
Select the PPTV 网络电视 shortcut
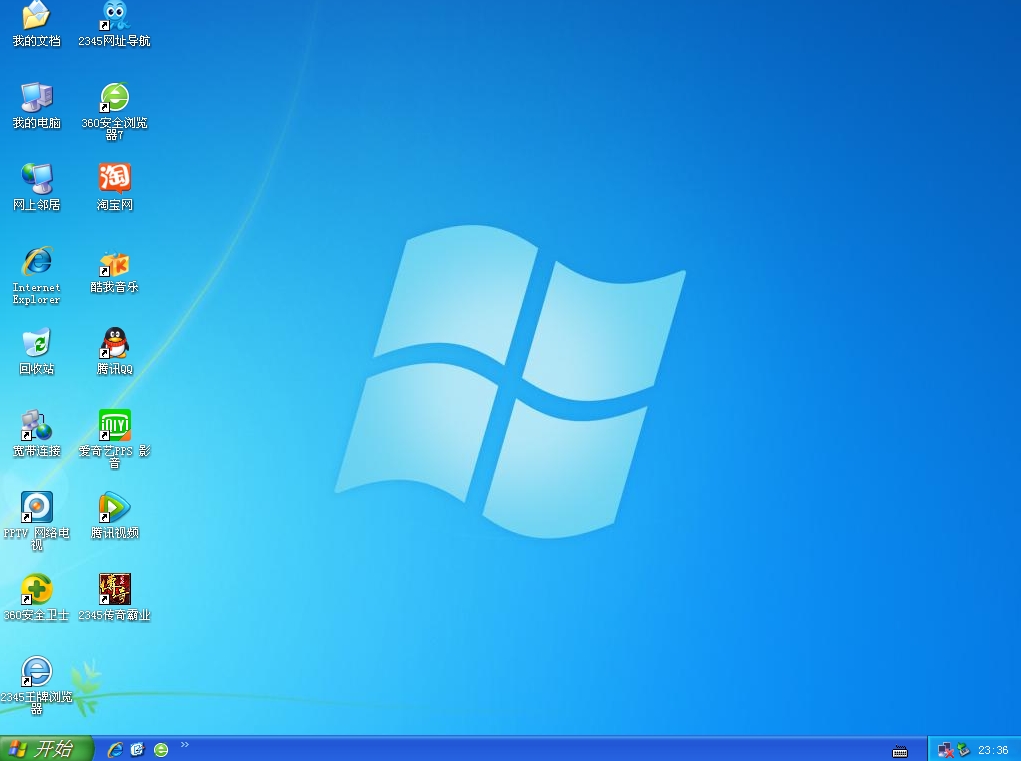[x=36, y=521]
